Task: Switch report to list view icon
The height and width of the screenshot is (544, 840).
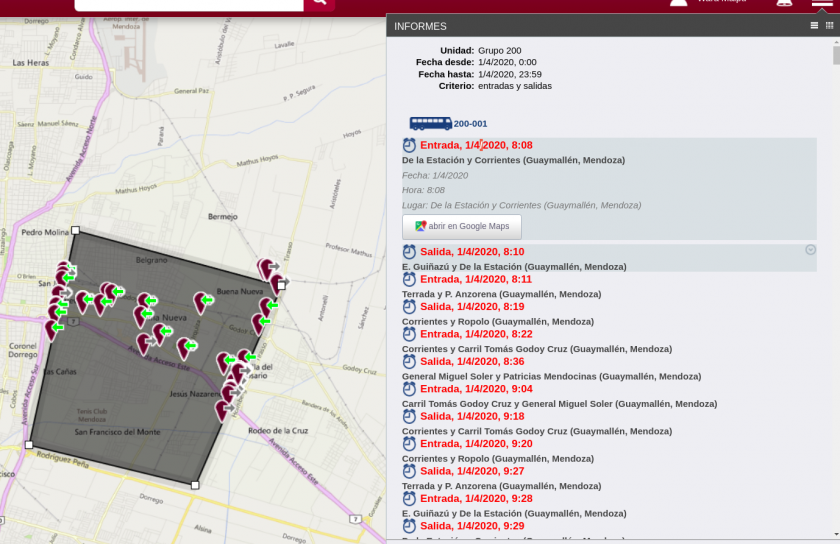Action: tap(814, 26)
